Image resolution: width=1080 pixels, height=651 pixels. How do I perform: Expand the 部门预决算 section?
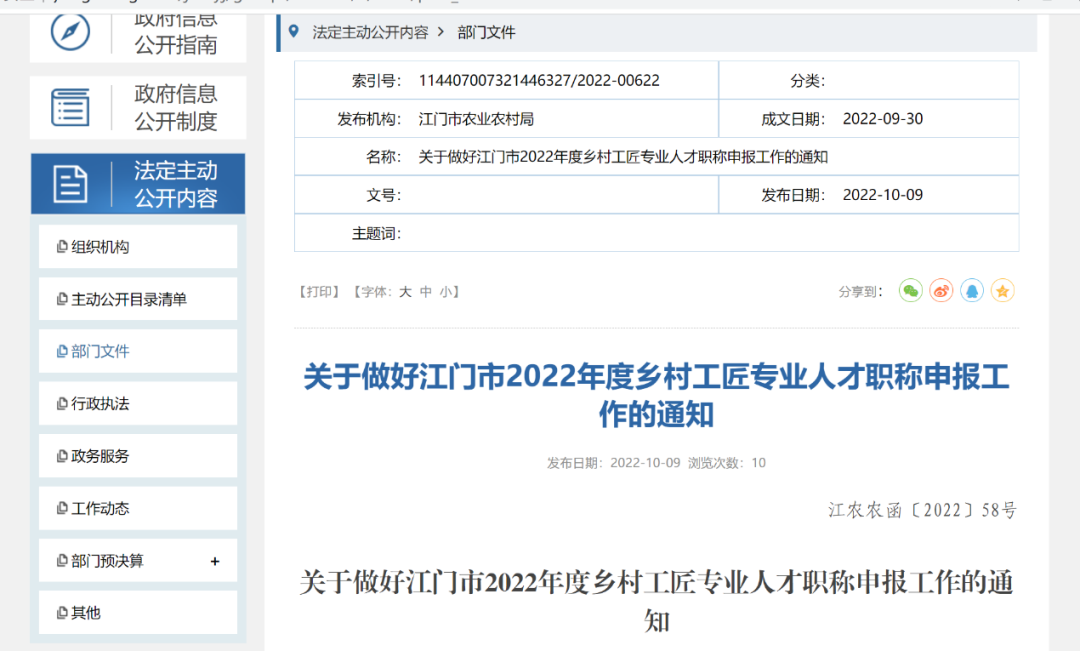point(214,561)
